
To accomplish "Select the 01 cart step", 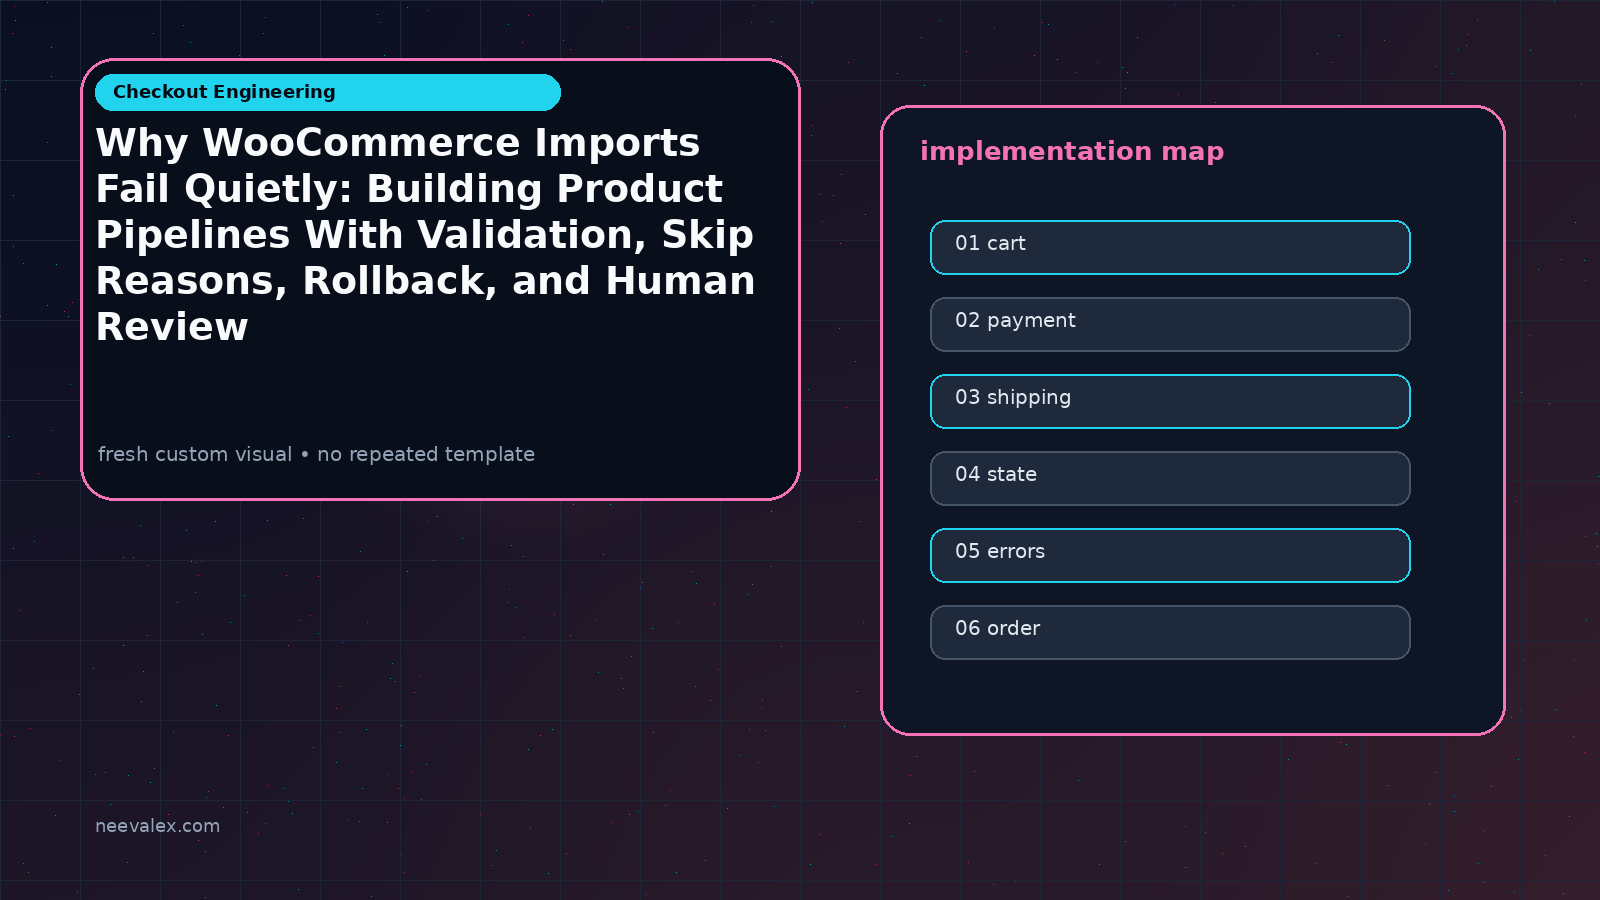I will (1170, 247).
